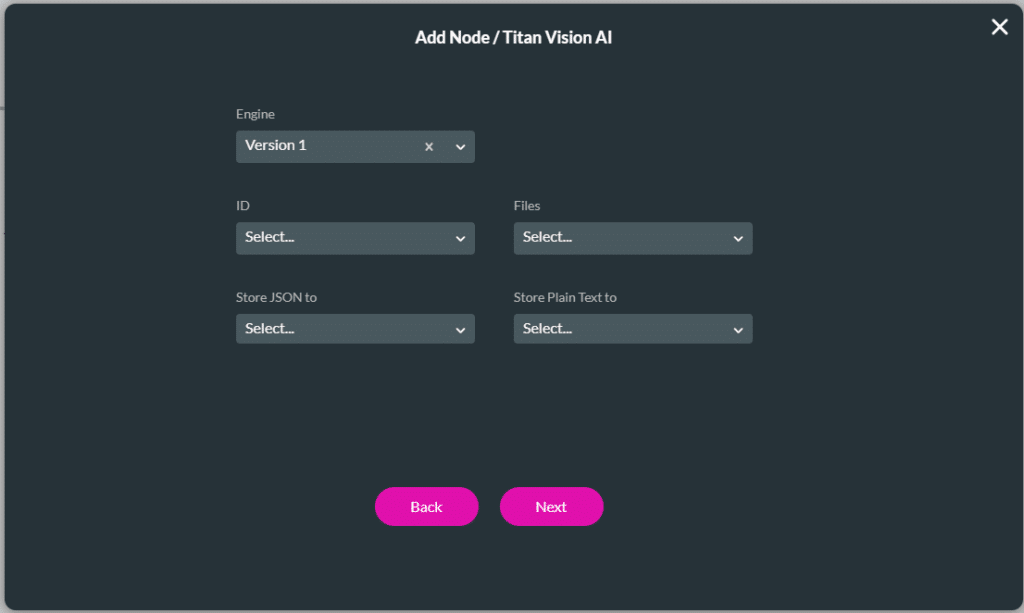The image size is (1024, 613).
Task: Click the Back button
Action: pyautogui.click(x=426, y=506)
